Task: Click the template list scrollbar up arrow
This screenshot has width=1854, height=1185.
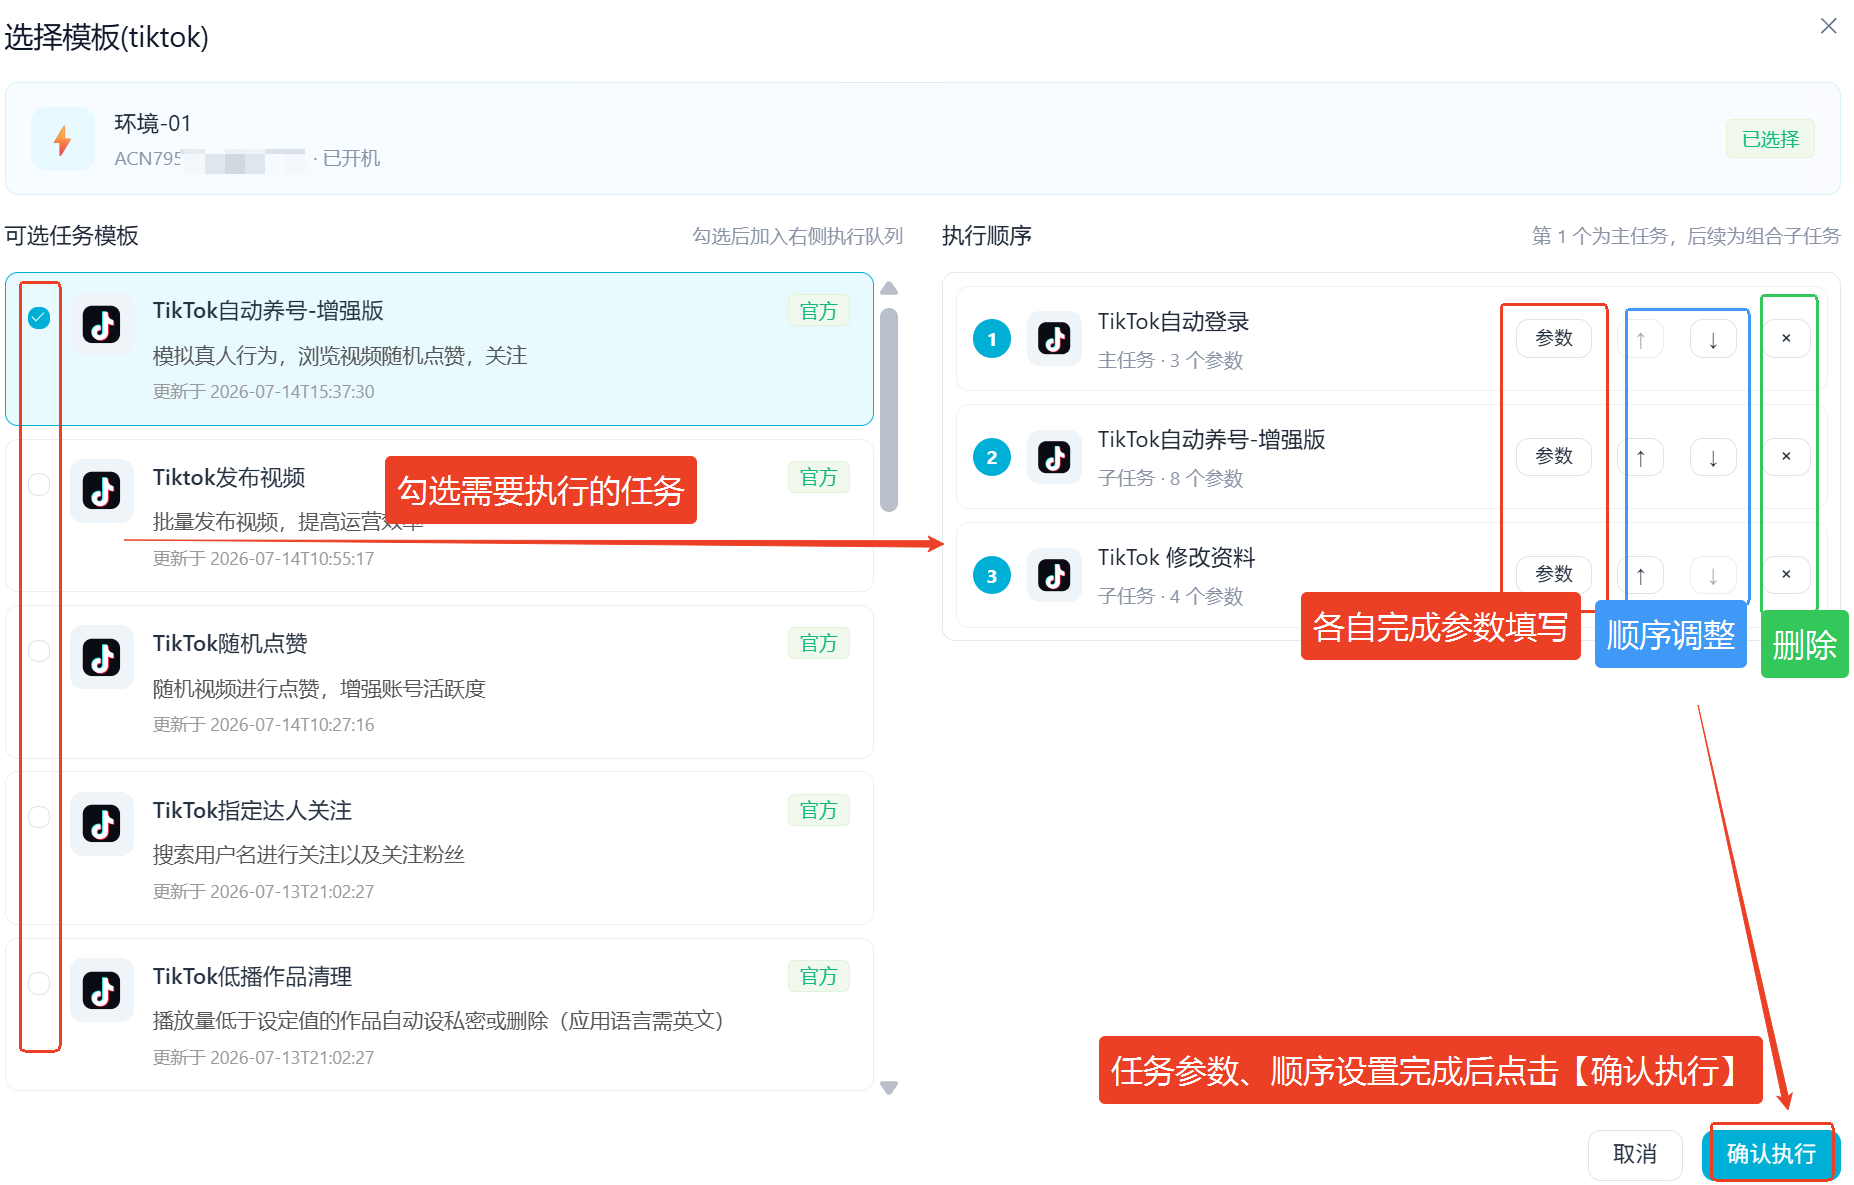Action: tap(889, 288)
